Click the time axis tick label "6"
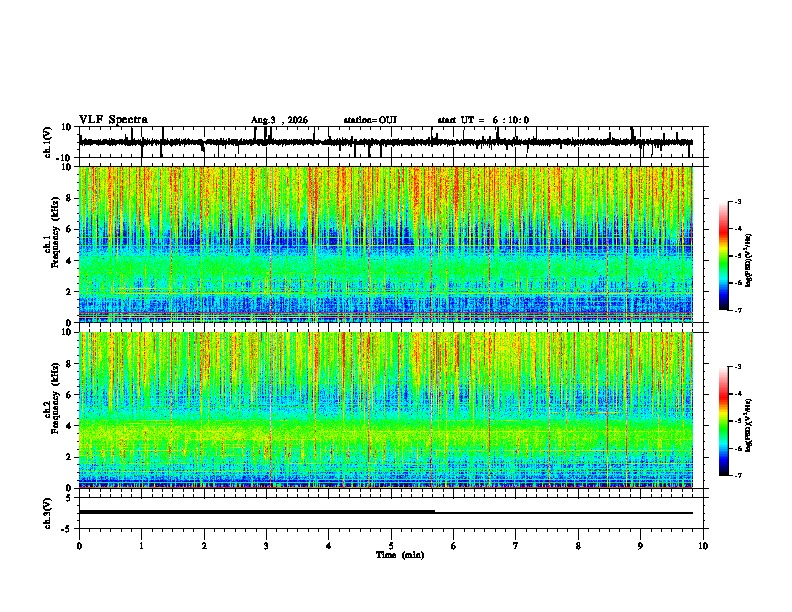This screenshot has width=792, height=612. tap(454, 546)
